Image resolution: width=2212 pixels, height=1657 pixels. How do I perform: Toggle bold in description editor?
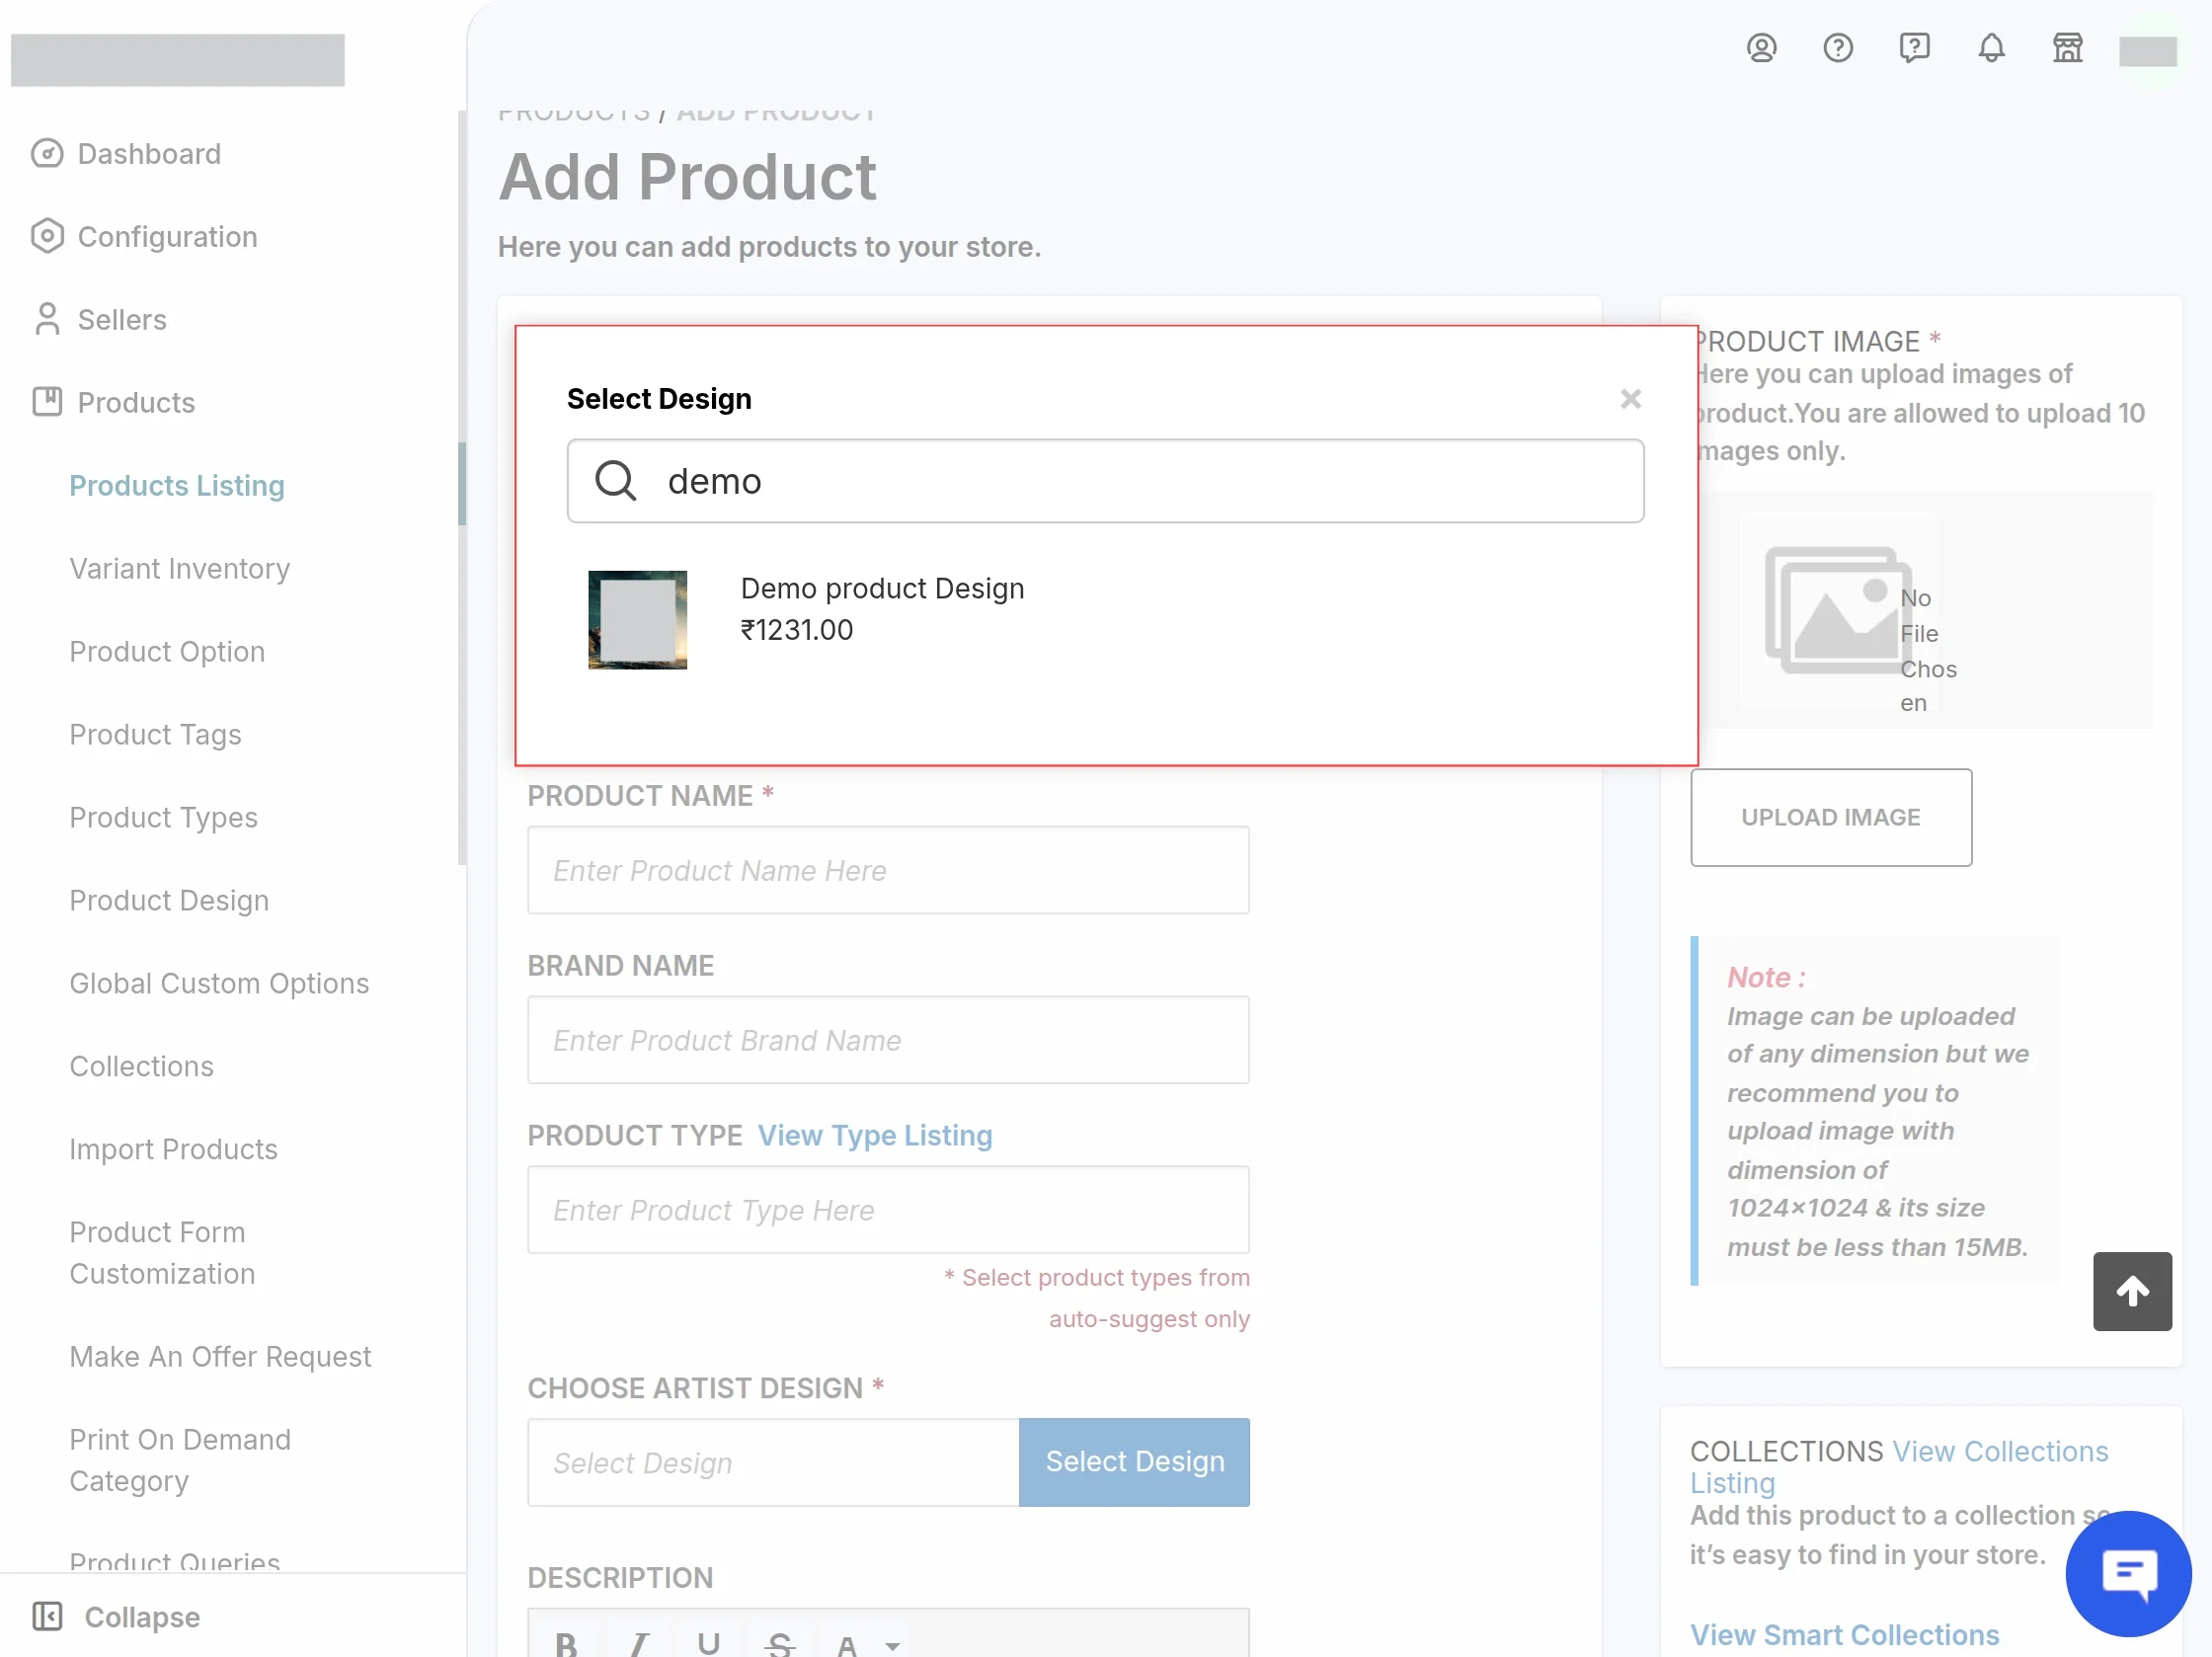[x=566, y=1643]
